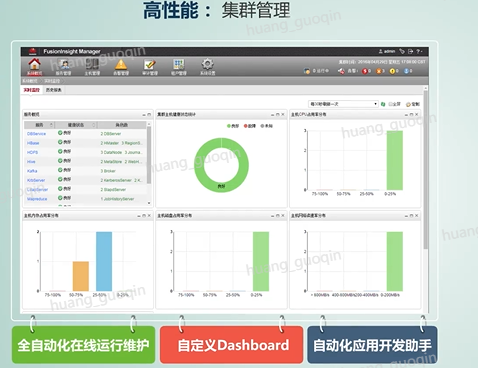The image size is (478, 368).
Task: Open the refresh interval dropdown
Action: (x=343, y=104)
